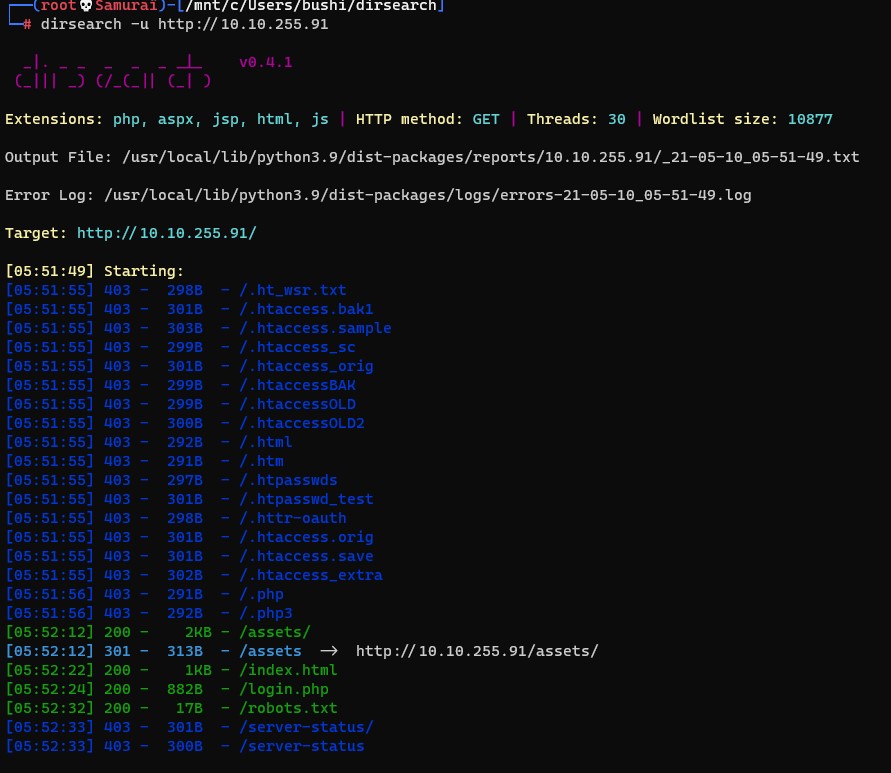891x773 pixels.
Task: Click the version number v0.4.1
Action: point(265,62)
